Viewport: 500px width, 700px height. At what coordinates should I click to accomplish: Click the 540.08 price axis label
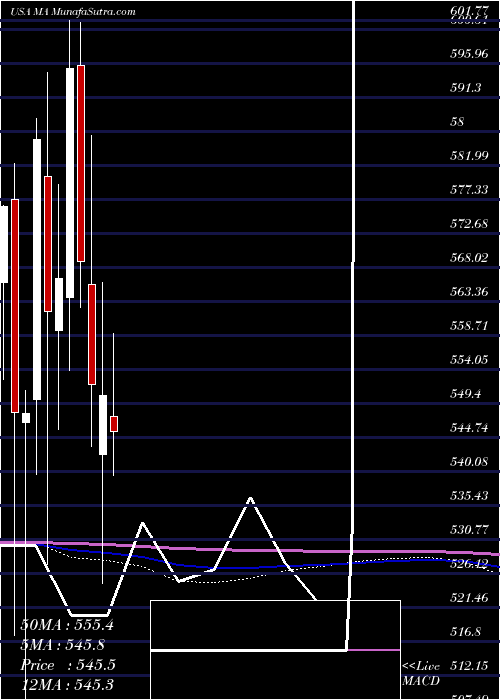click(x=468, y=462)
